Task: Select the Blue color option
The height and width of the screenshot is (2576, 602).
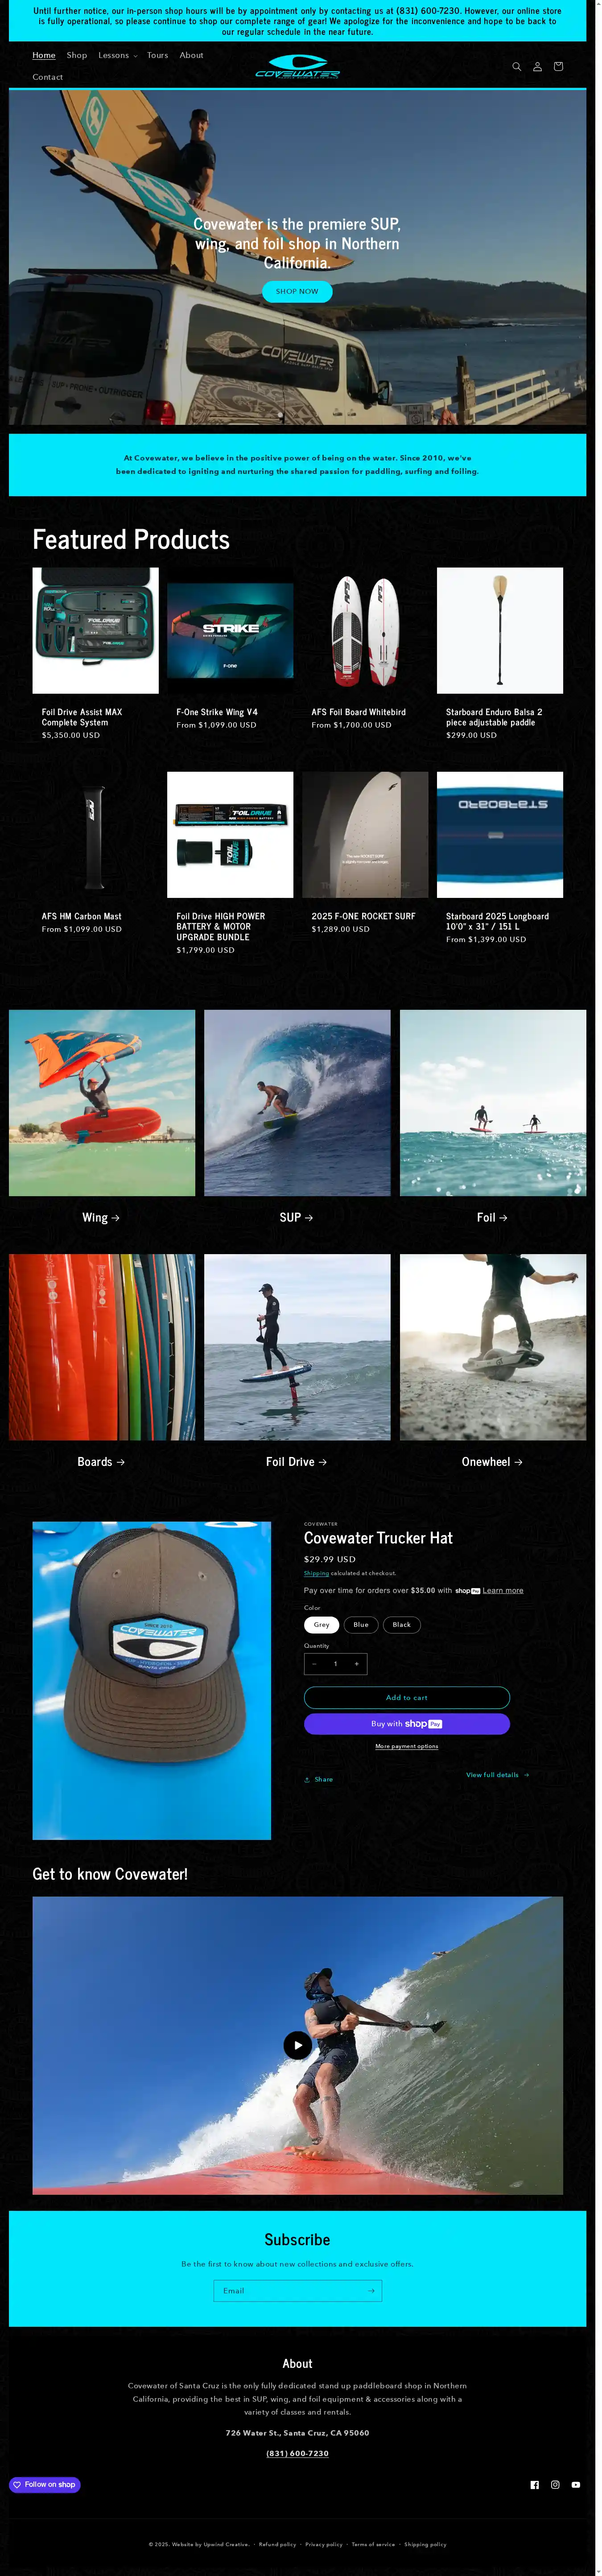Action: tap(361, 1624)
